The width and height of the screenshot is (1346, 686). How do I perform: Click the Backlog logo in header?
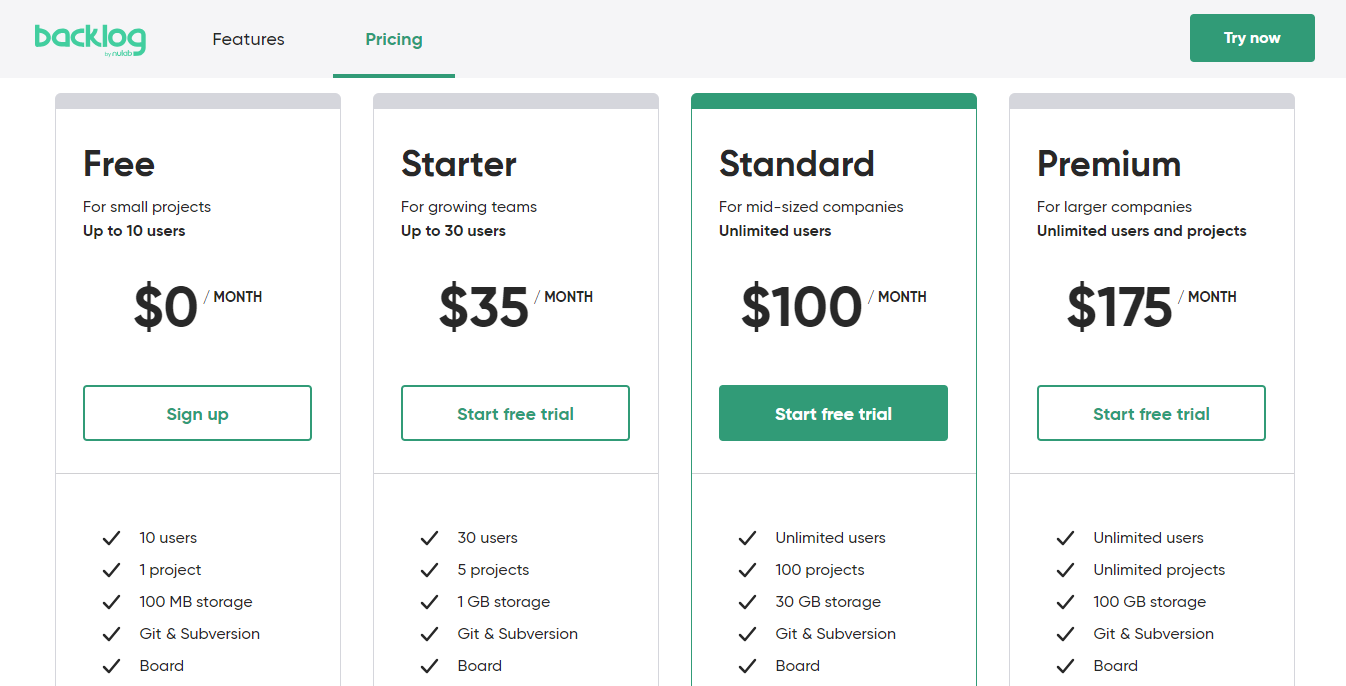pos(90,39)
